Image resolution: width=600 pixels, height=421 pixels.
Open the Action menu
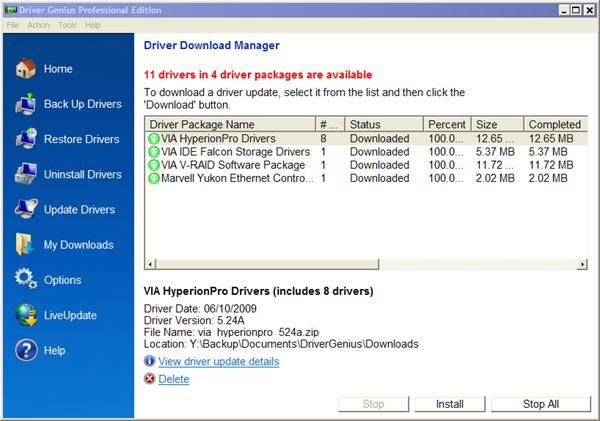click(38, 25)
